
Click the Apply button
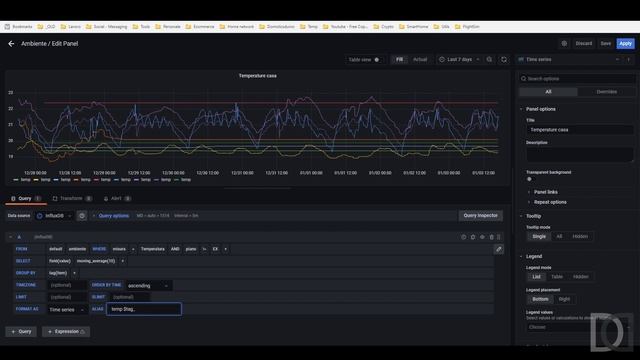click(625, 43)
